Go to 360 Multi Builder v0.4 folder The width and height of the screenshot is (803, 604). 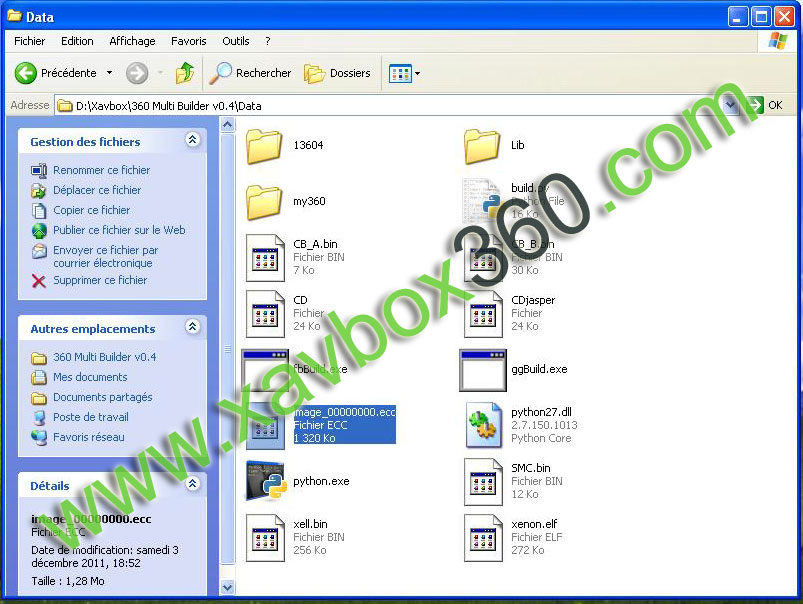click(104, 357)
